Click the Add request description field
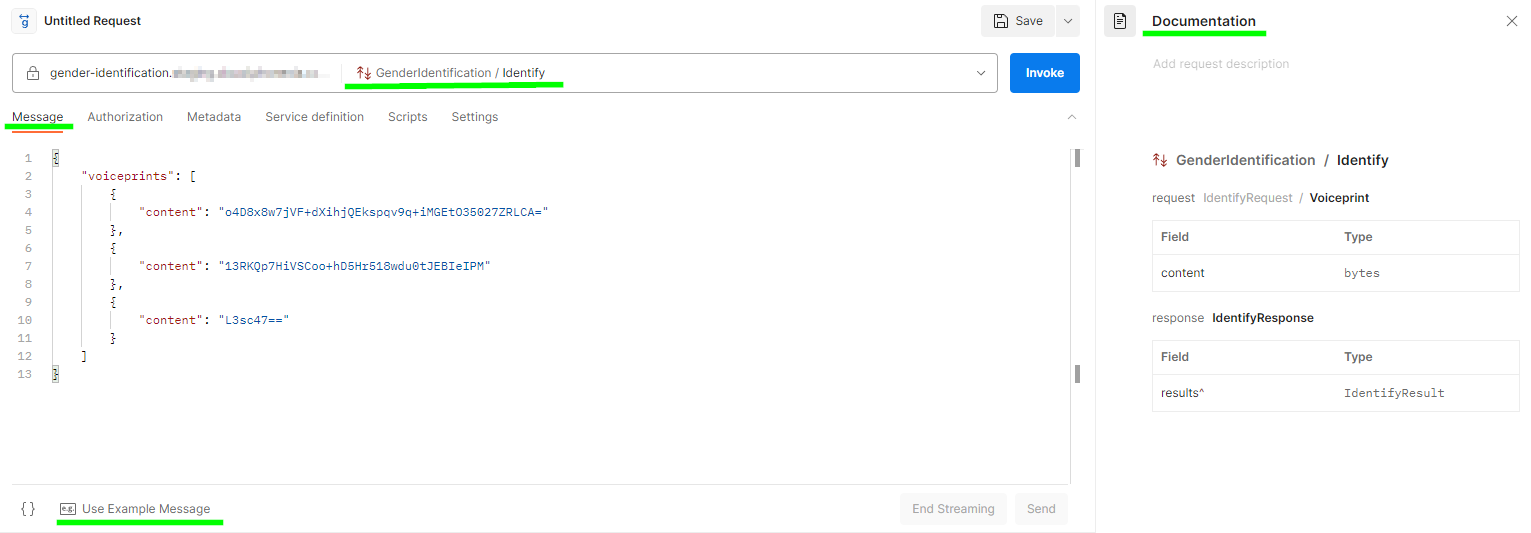Viewport: 1531px width, 533px height. (x=1220, y=64)
